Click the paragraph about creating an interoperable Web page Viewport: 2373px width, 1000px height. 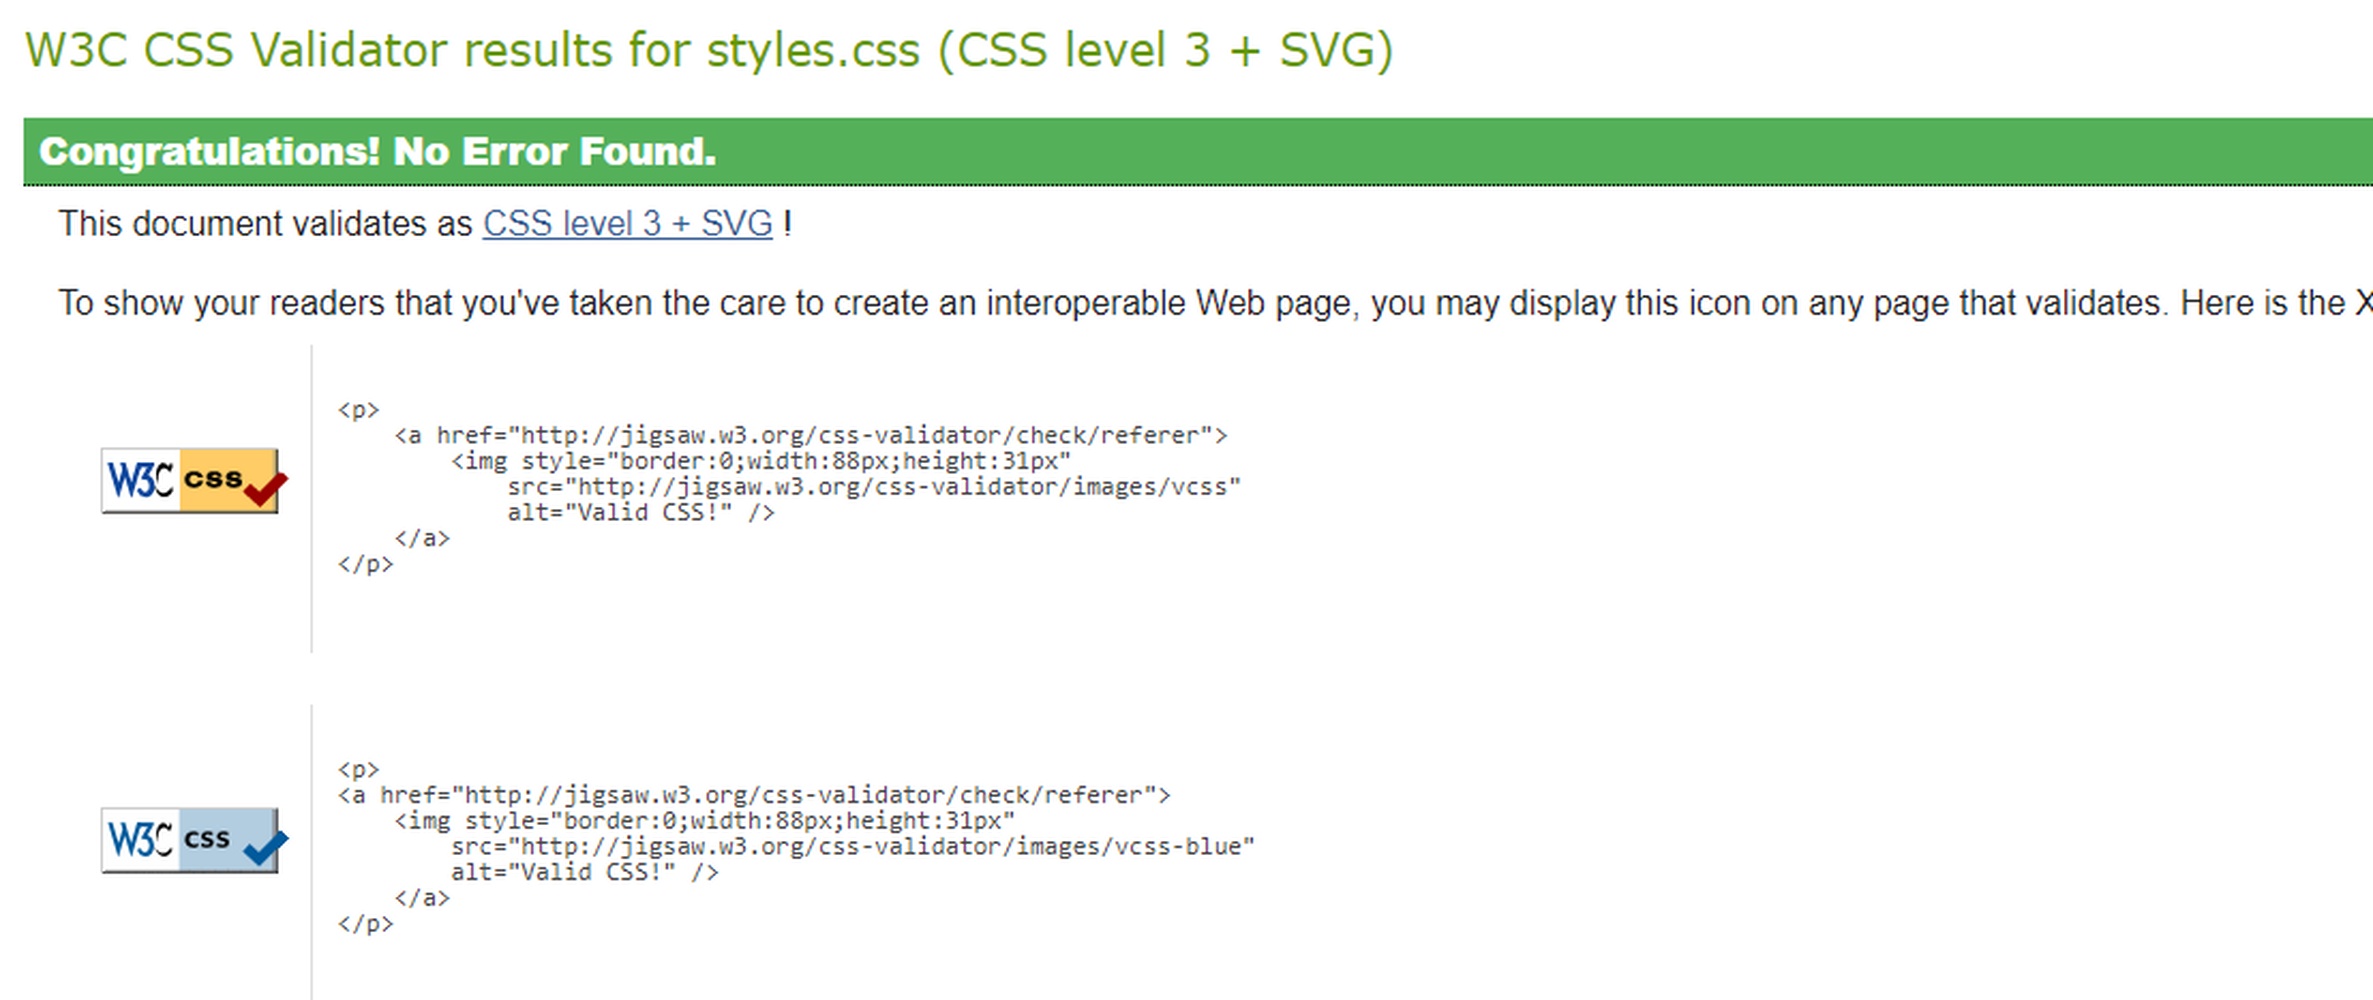[x=1214, y=303]
